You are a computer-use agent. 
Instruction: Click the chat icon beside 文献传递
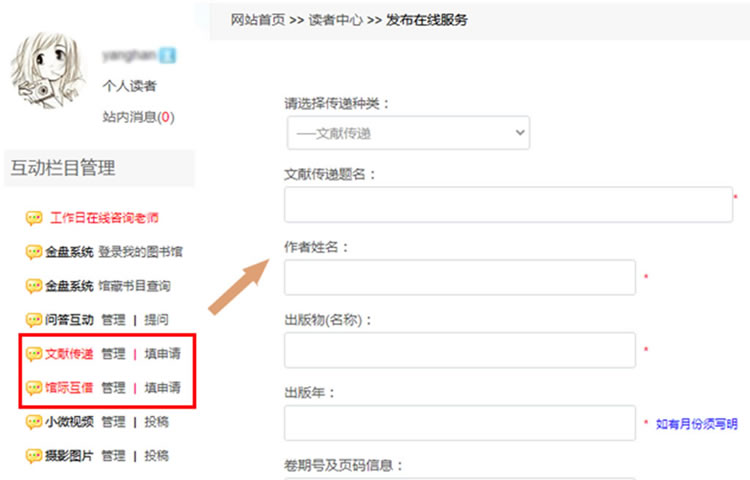pyautogui.click(x=34, y=354)
